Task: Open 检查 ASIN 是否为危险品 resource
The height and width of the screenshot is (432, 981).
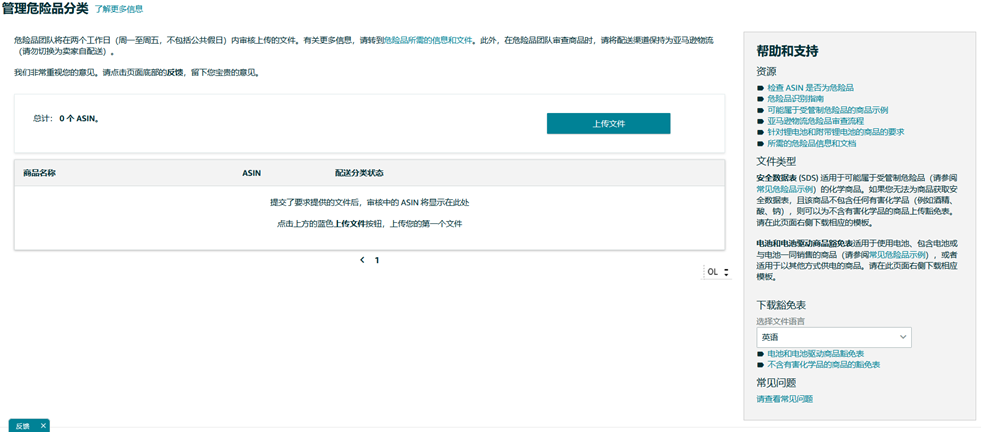Action: click(810, 88)
